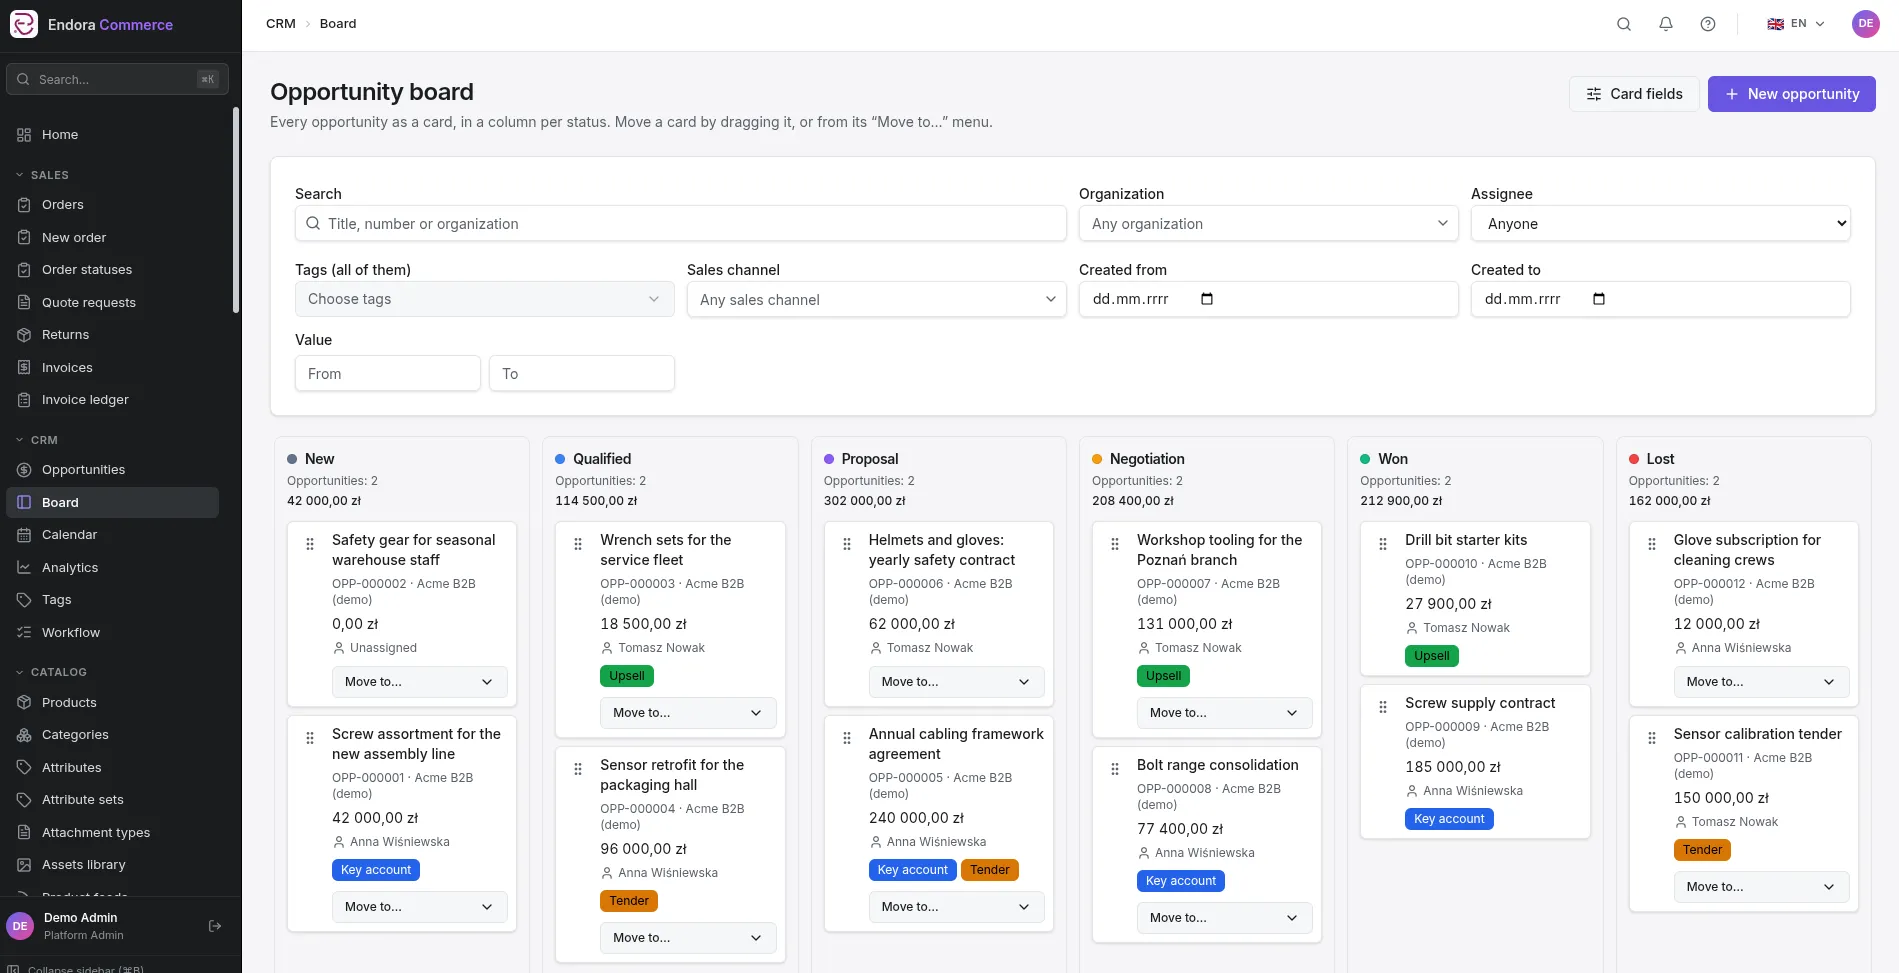Screen dimensions: 1899x973
Task: Open Move to menu on Helmets and gloves card
Action: [x=956, y=682]
